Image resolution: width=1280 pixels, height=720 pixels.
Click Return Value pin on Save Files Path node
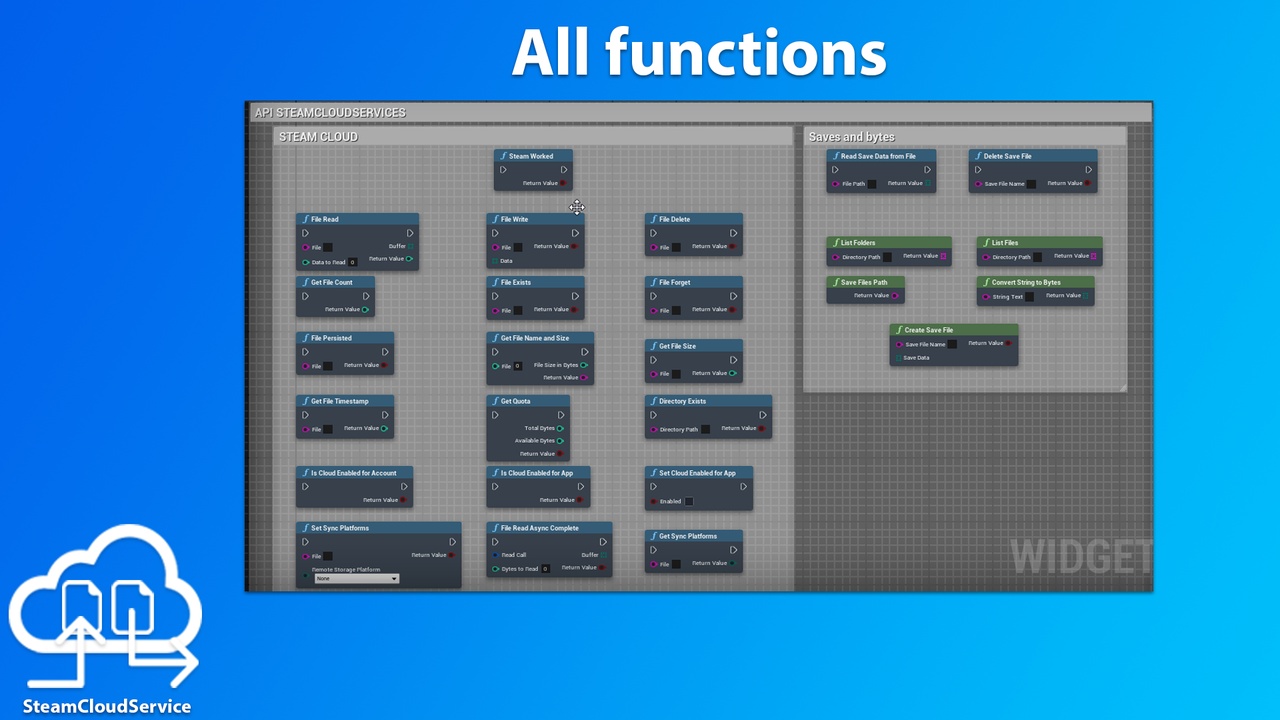point(895,295)
